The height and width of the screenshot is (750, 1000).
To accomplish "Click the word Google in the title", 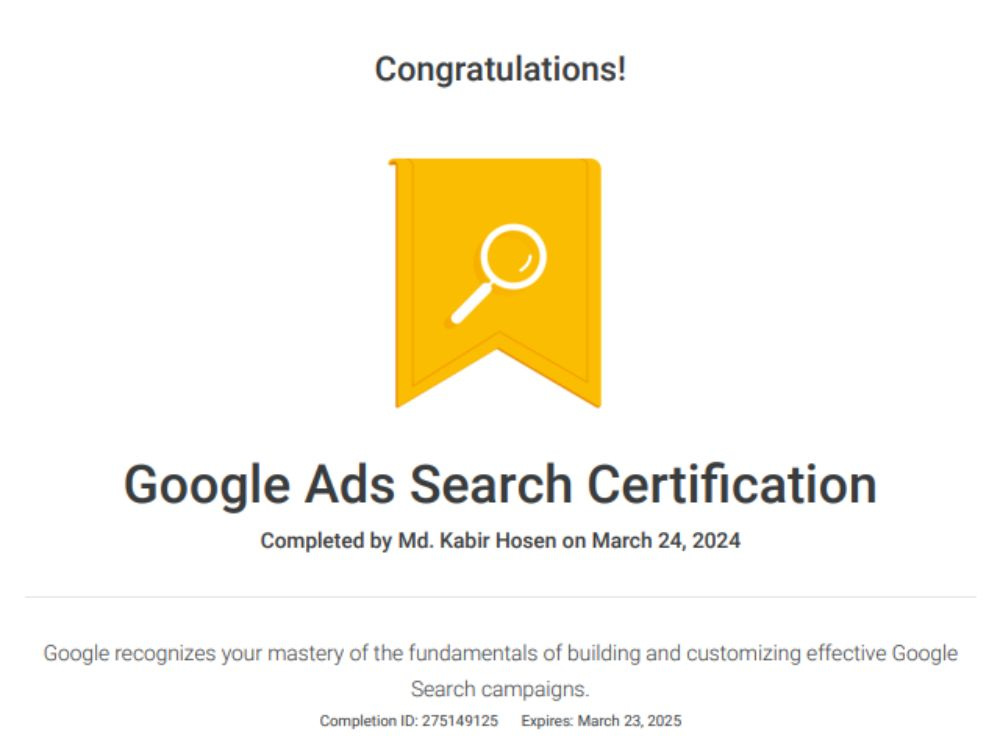I will pos(207,486).
